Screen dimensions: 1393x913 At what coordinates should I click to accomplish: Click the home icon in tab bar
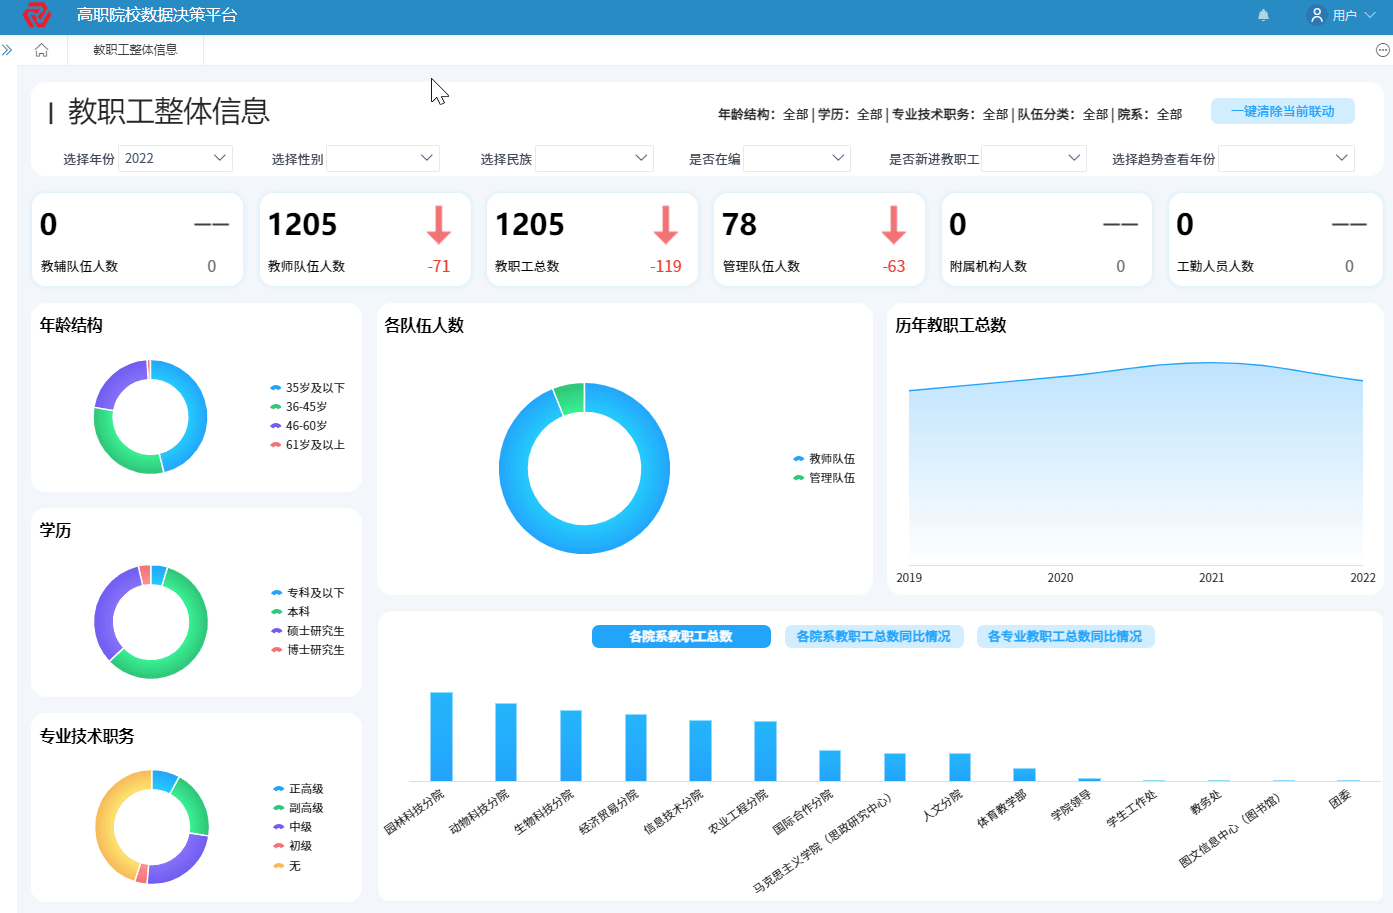tap(41, 50)
